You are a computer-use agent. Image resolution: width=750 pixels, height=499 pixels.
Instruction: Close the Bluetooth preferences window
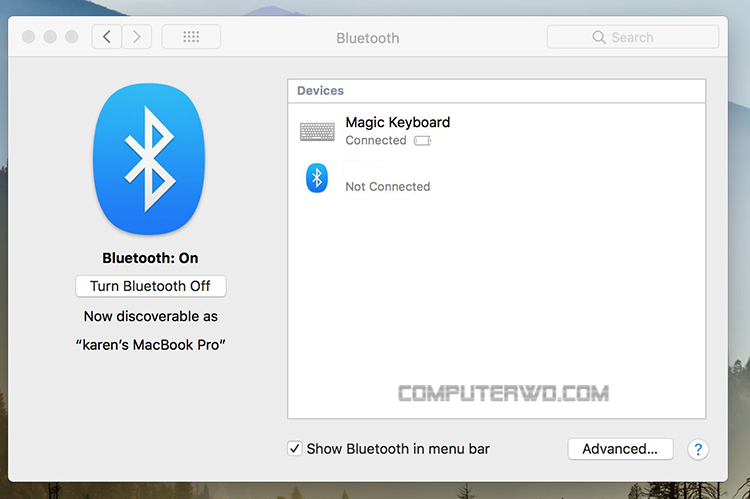pos(29,37)
